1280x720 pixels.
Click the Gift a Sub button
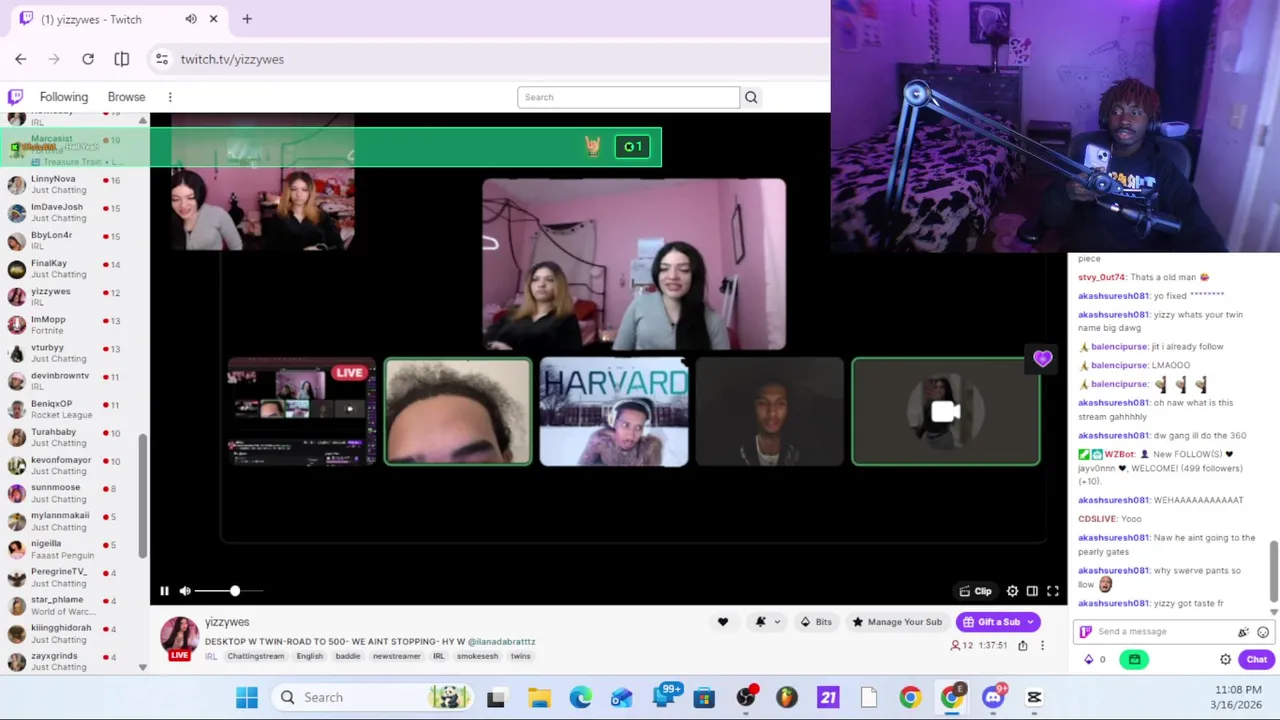click(x=998, y=622)
